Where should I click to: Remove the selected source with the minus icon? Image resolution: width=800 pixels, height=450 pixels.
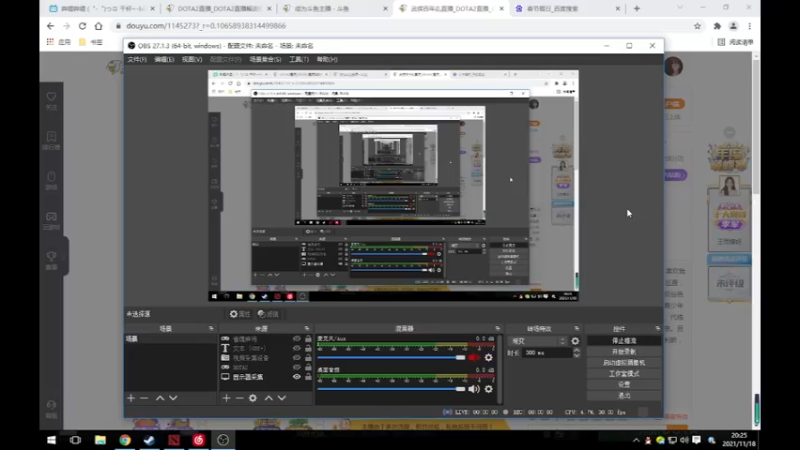click(240, 398)
